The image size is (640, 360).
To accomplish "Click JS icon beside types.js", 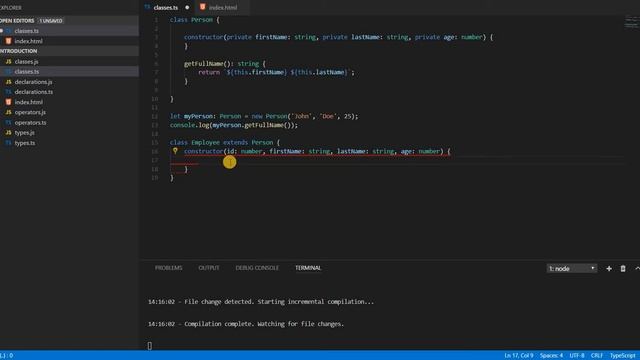I will (8, 133).
